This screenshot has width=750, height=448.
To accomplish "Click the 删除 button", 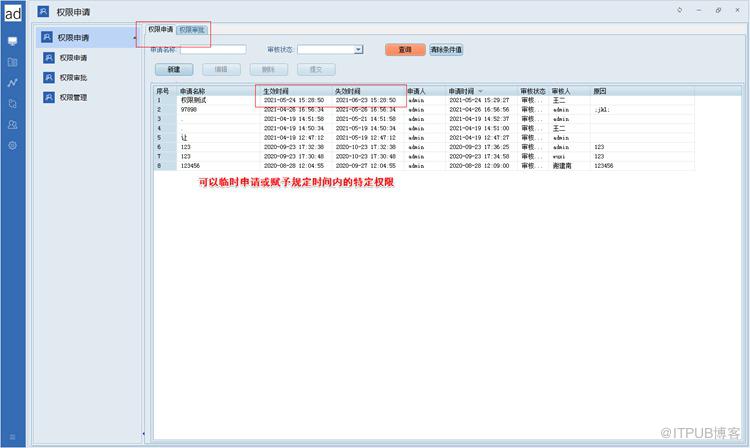I will coord(269,70).
